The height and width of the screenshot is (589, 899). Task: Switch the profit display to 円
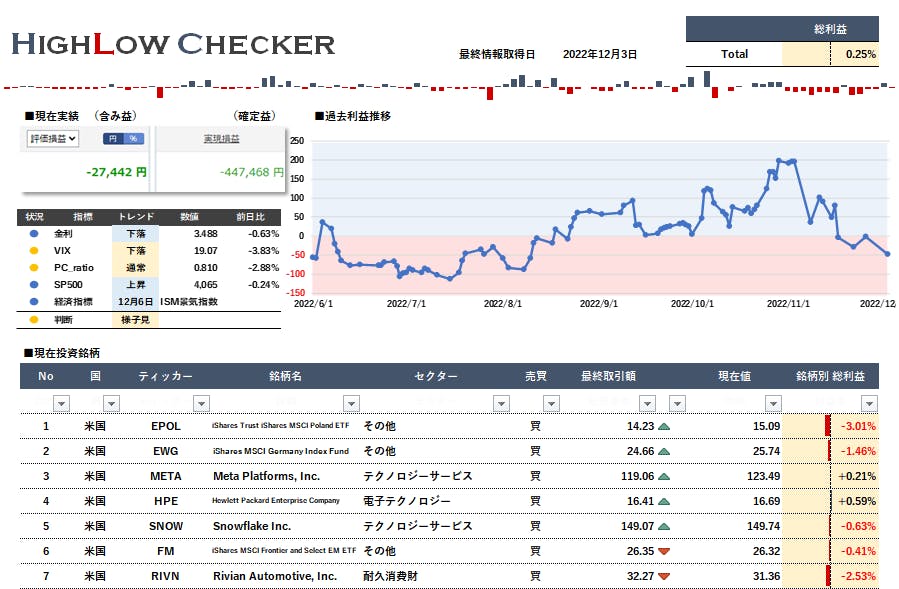113,139
